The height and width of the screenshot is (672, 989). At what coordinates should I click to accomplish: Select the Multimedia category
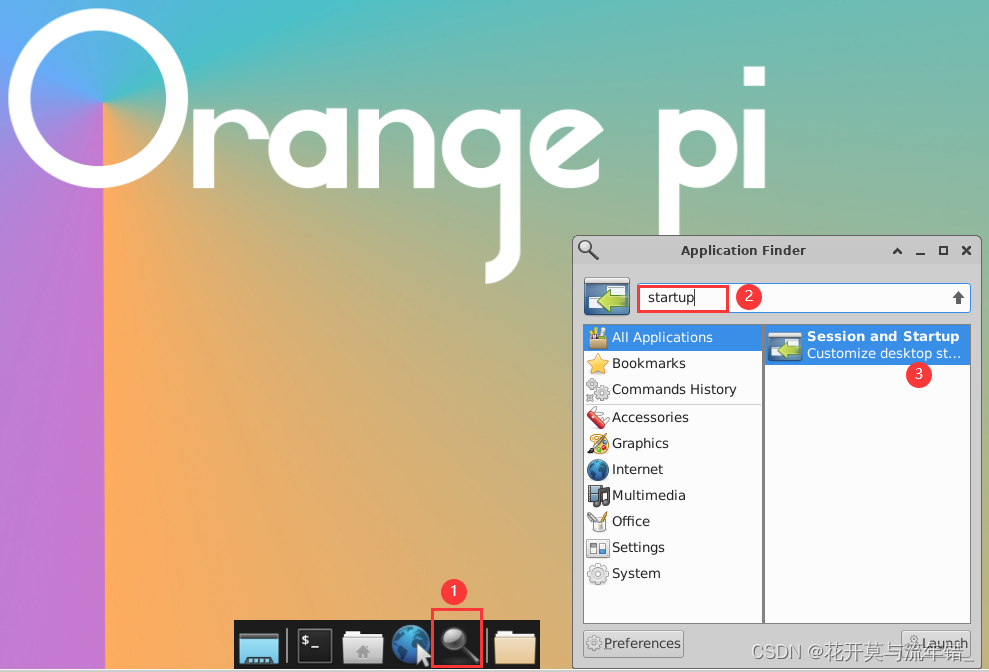tap(673, 495)
